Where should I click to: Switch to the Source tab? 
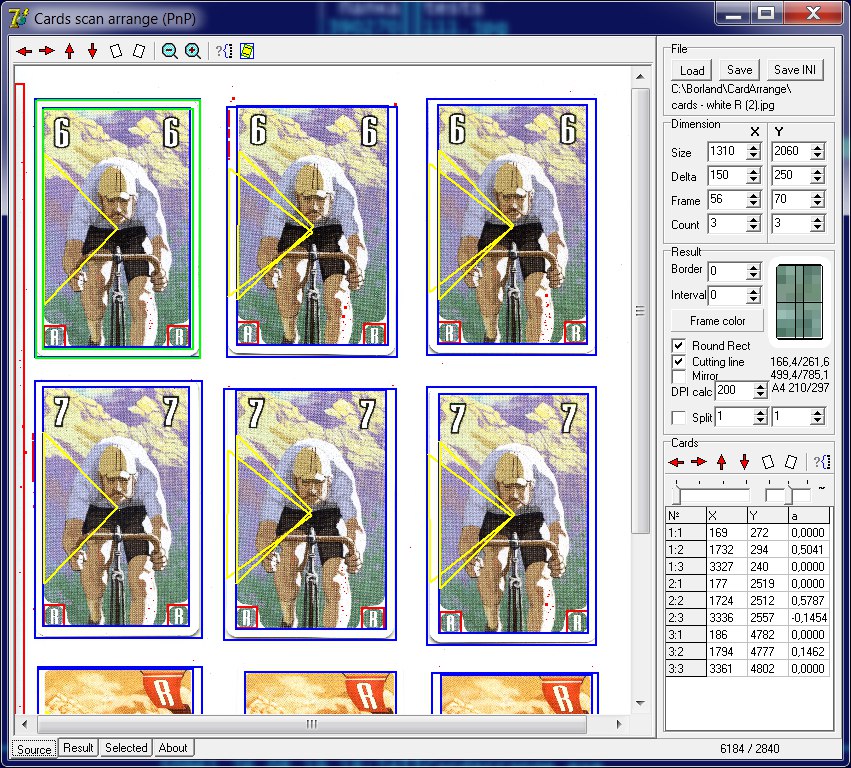pyautogui.click(x=34, y=749)
